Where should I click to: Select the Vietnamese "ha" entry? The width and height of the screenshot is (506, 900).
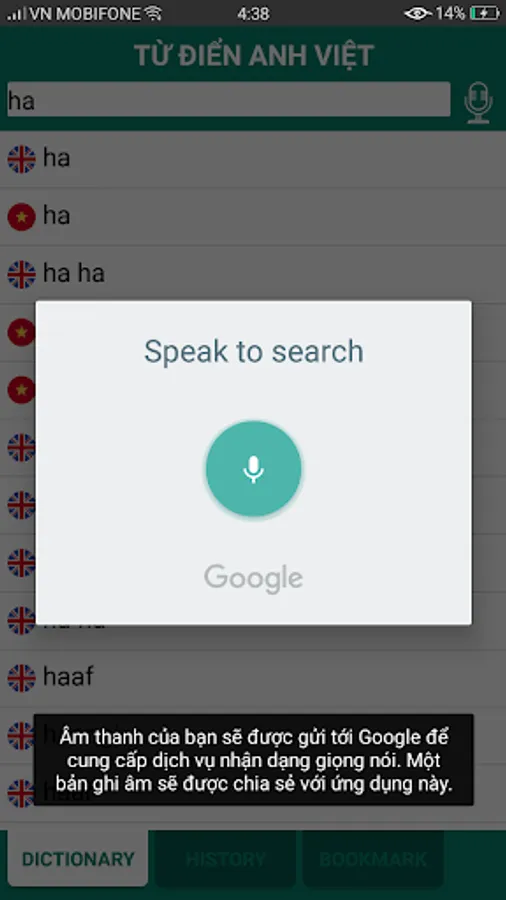pos(253,217)
